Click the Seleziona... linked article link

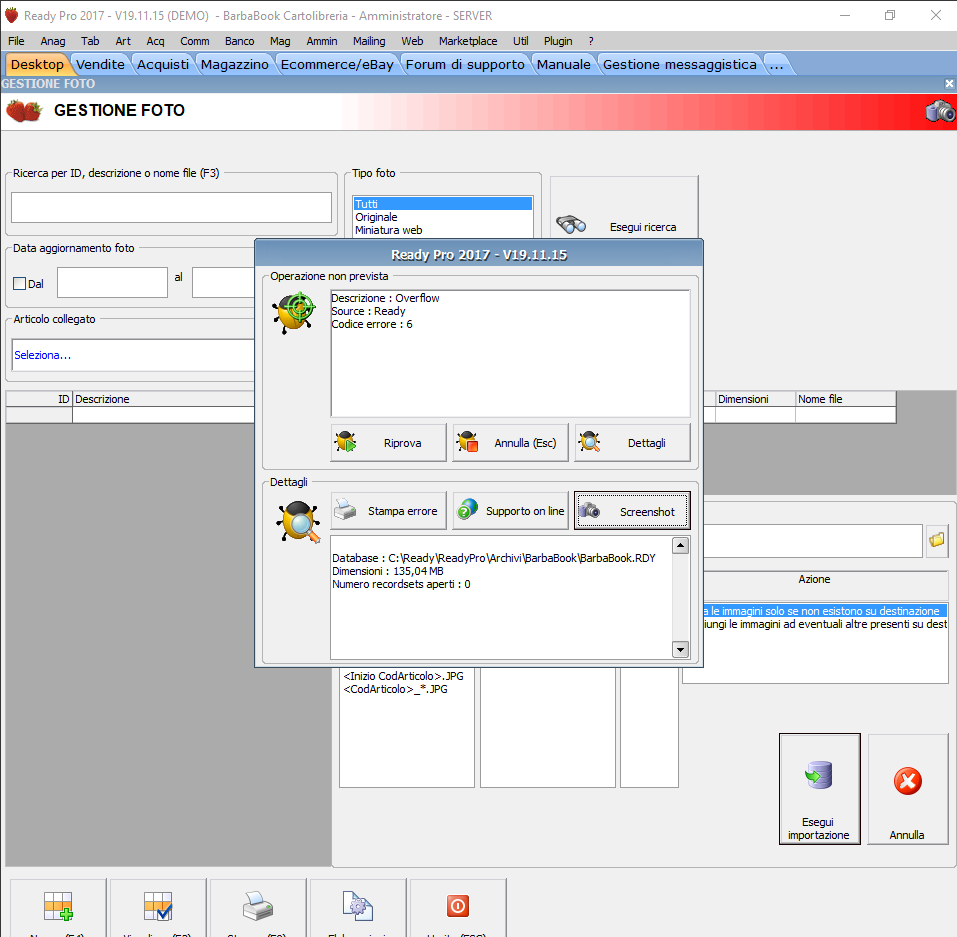pos(43,355)
